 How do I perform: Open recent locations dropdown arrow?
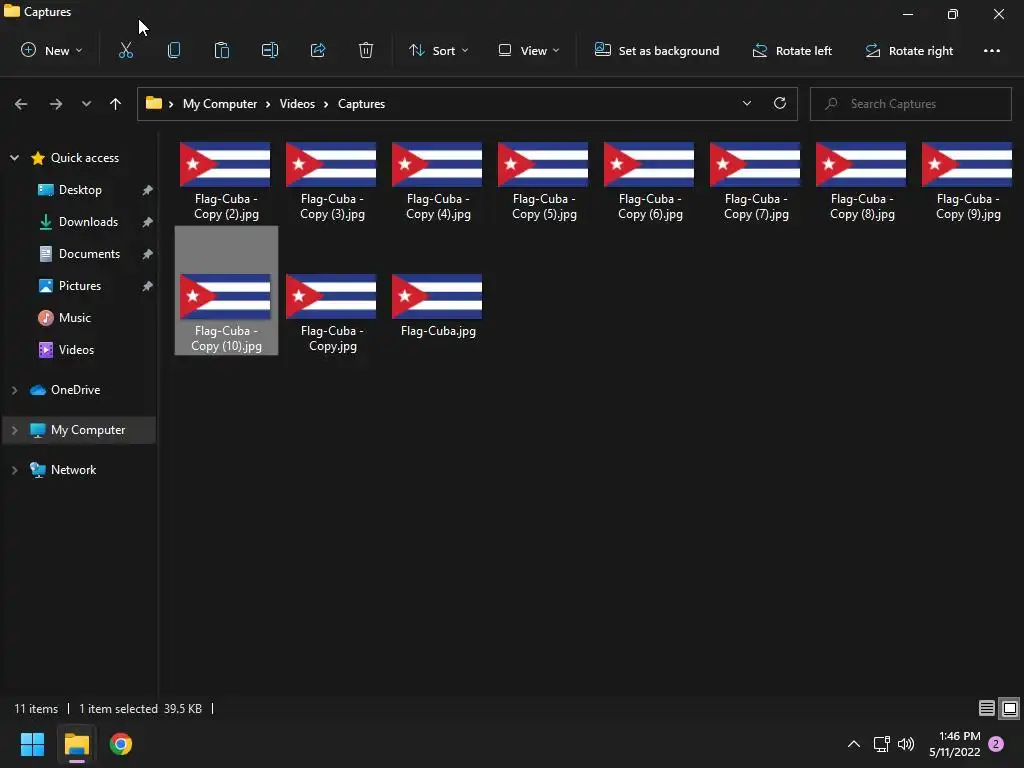(86, 104)
